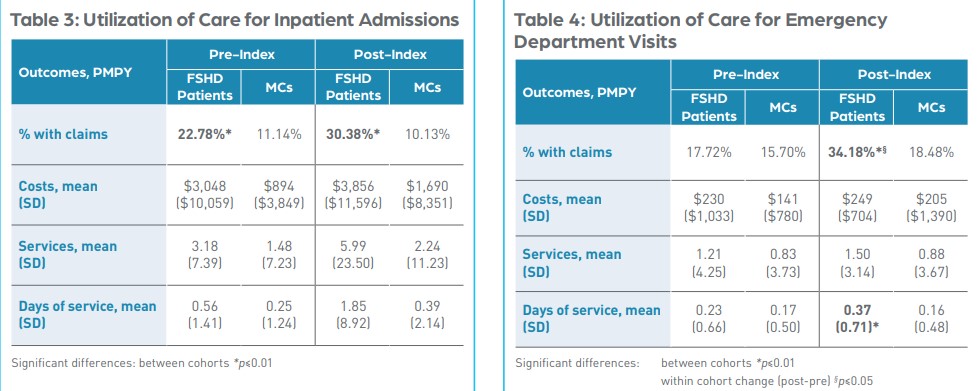Select the Table 4 Emergency Department title
The height and width of the screenshot is (391, 978).
[700, 31]
